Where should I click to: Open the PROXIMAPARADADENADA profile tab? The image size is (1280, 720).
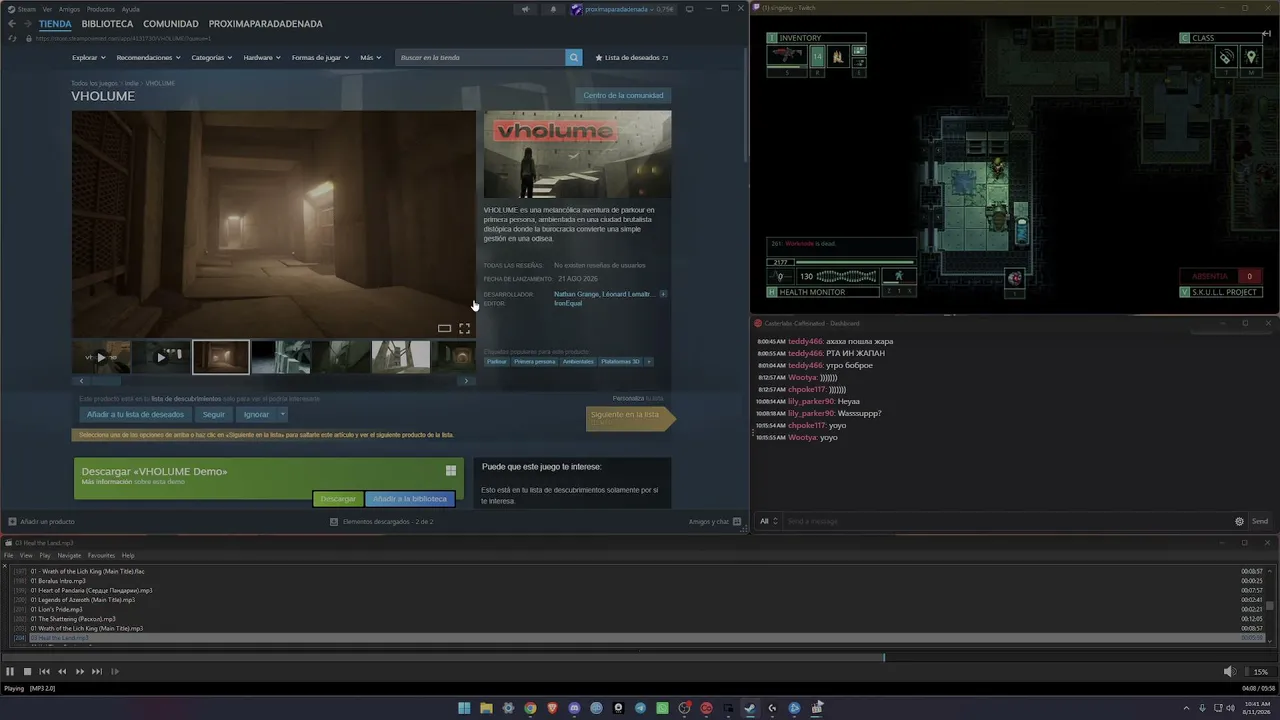(x=265, y=24)
